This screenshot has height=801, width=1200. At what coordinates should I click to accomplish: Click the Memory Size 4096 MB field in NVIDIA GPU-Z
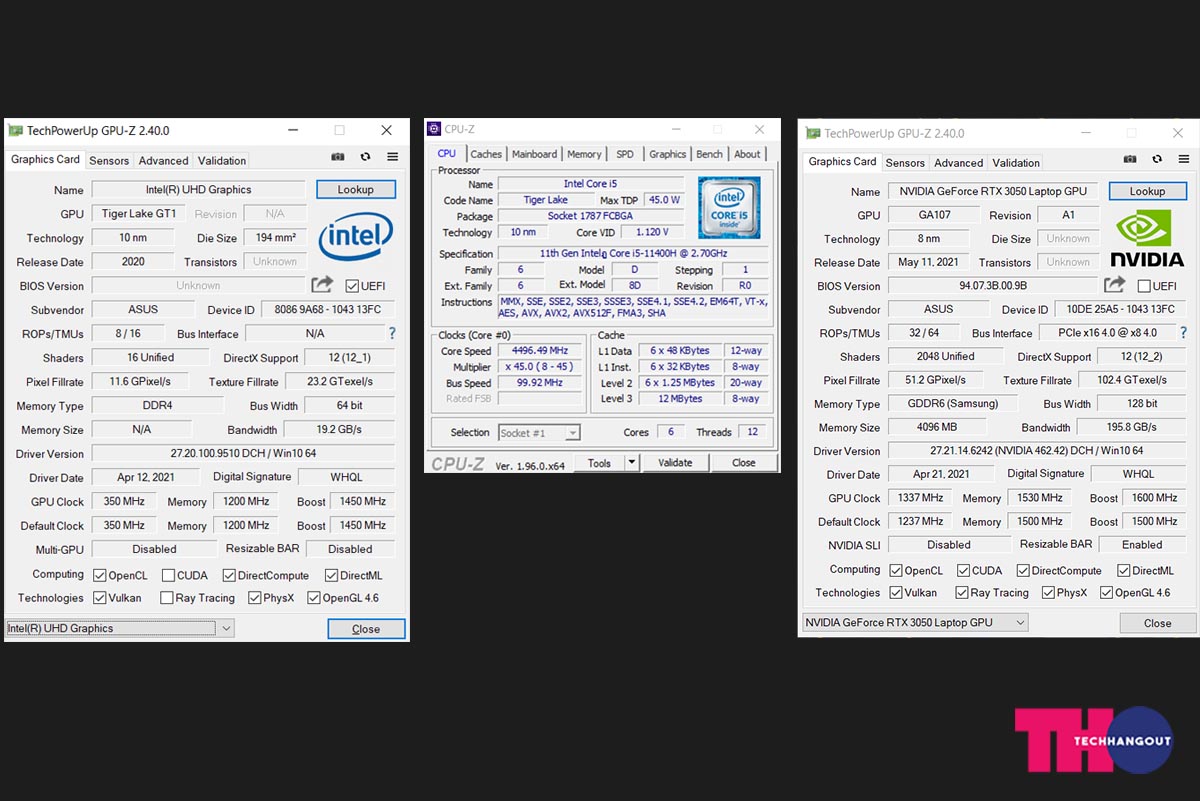coord(937,427)
